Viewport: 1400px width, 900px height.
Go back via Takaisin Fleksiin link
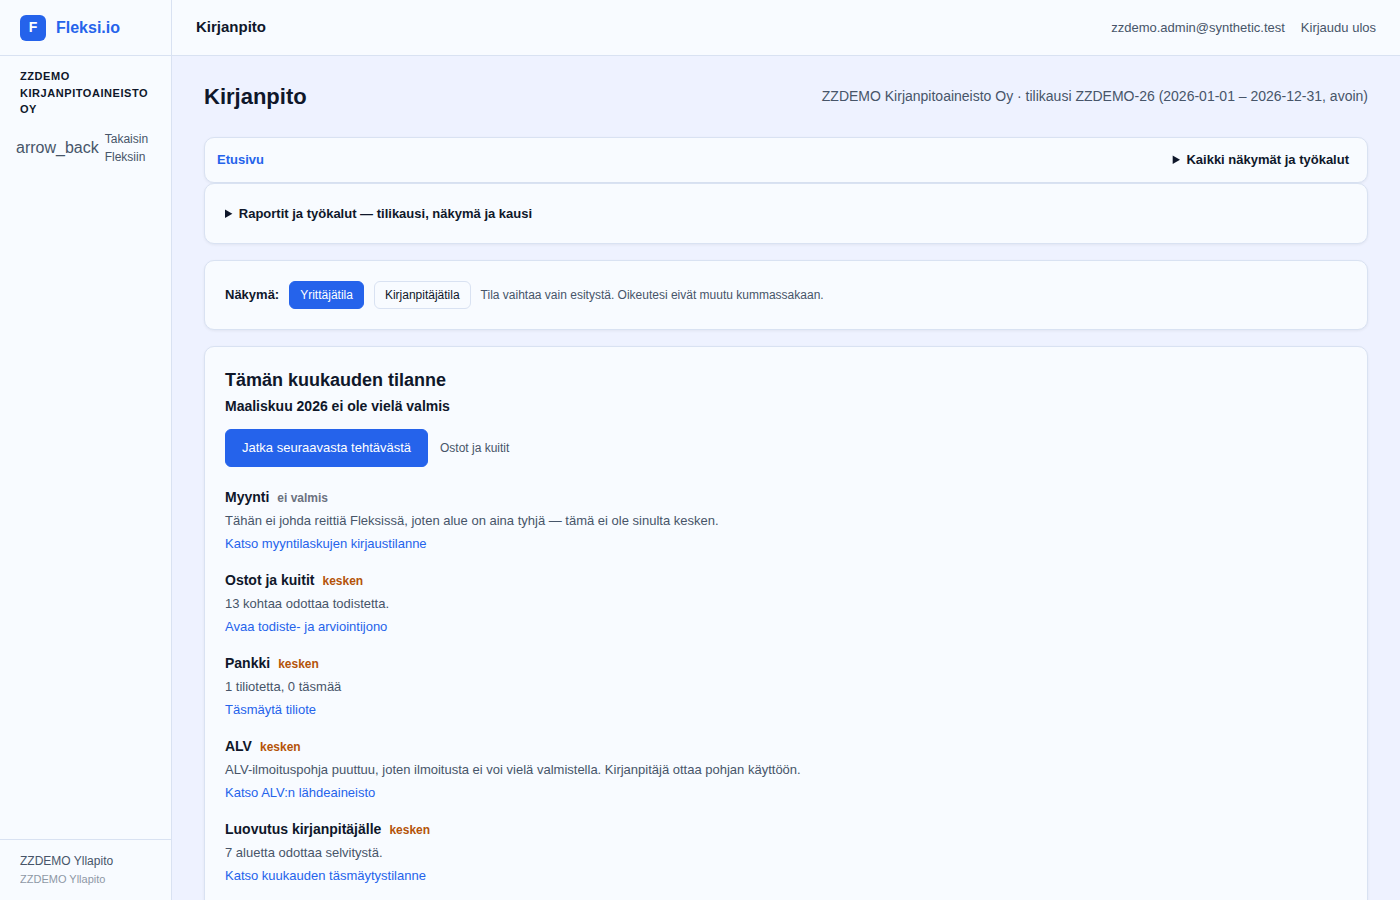(126, 148)
